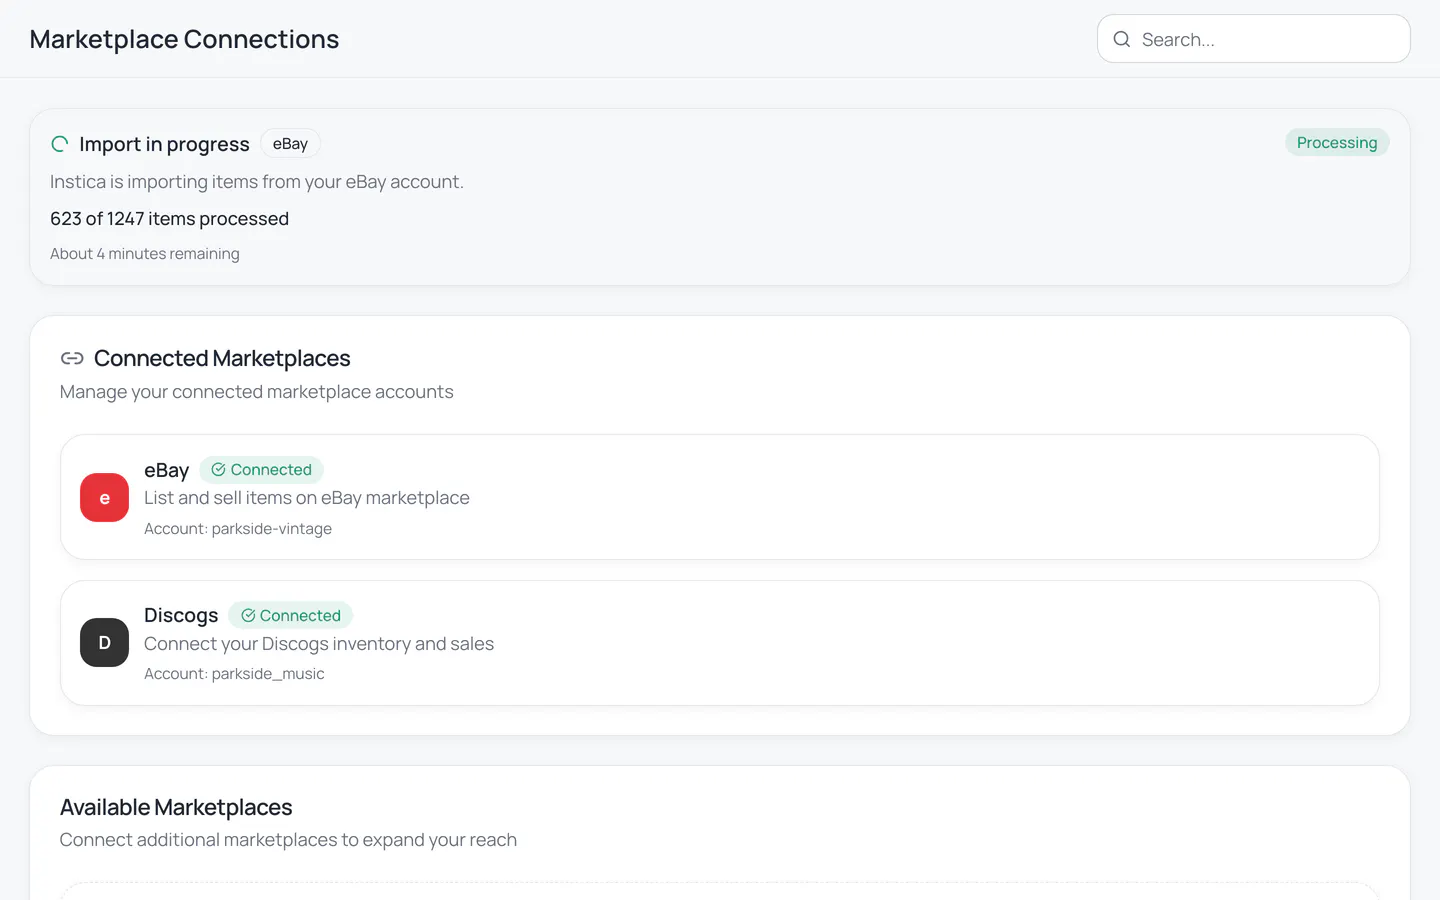The height and width of the screenshot is (900, 1440).
Task: Click the Available Marketplaces heading
Action: (x=176, y=807)
